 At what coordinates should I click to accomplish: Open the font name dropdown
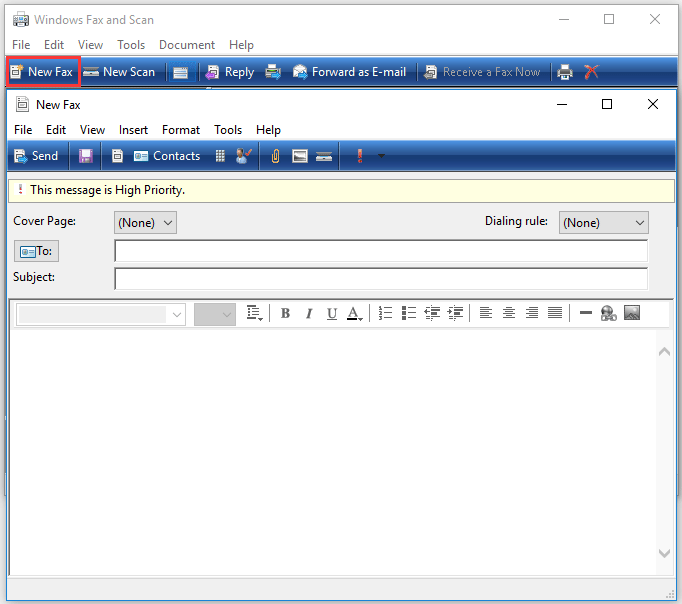(x=102, y=314)
